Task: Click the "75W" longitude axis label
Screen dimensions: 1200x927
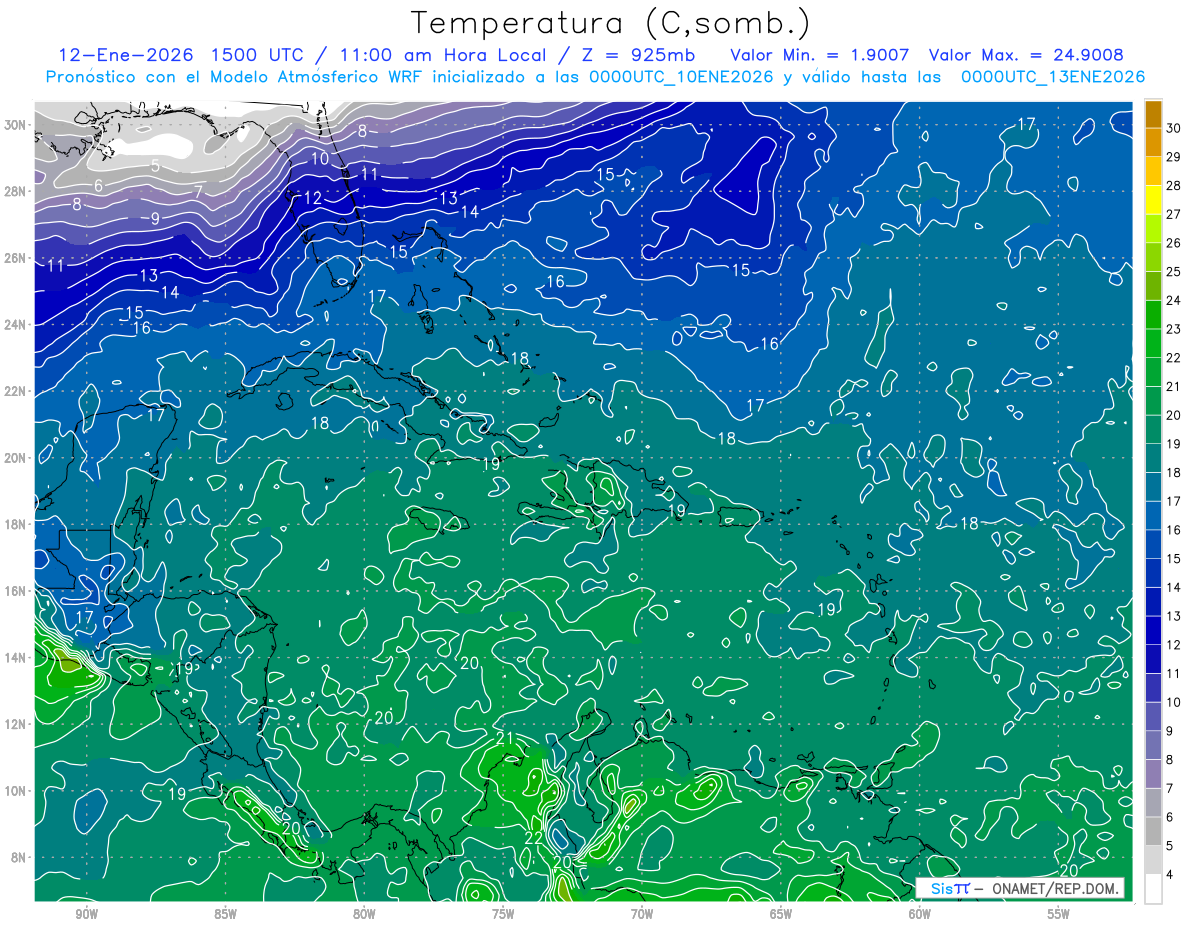Action: click(x=503, y=914)
